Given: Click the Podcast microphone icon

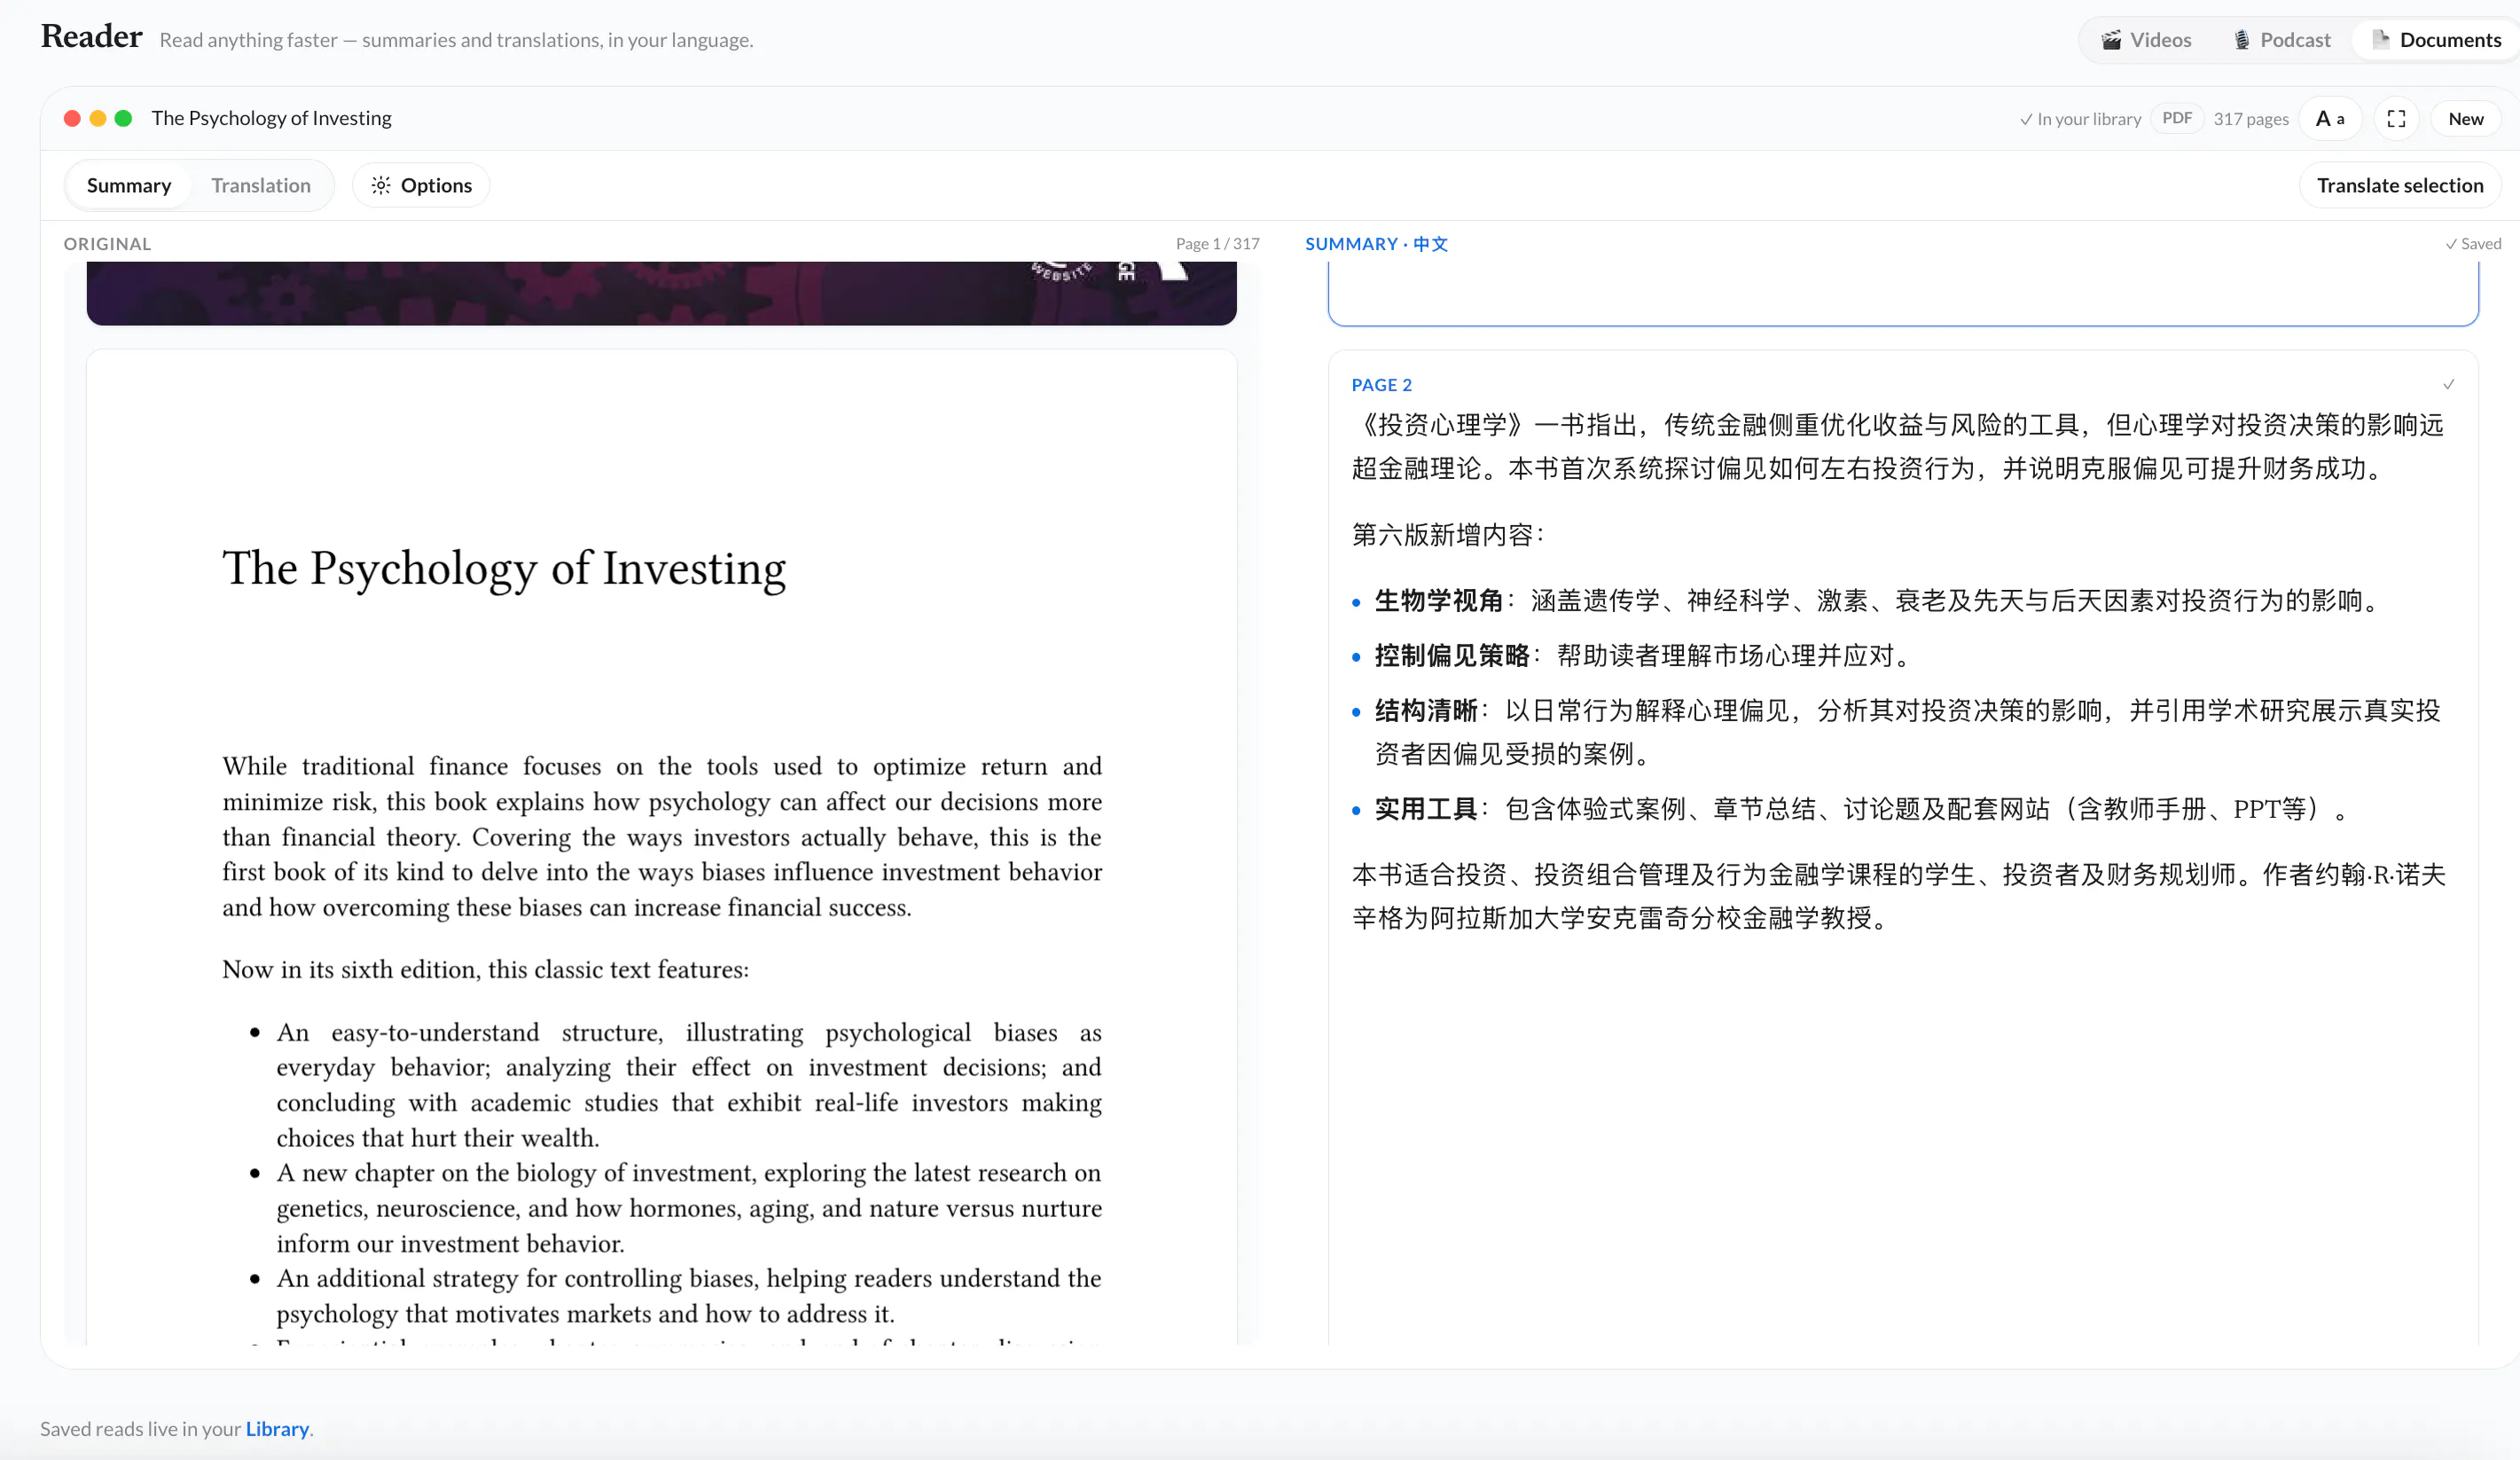Looking at the screenshot, I should 2242,40.
